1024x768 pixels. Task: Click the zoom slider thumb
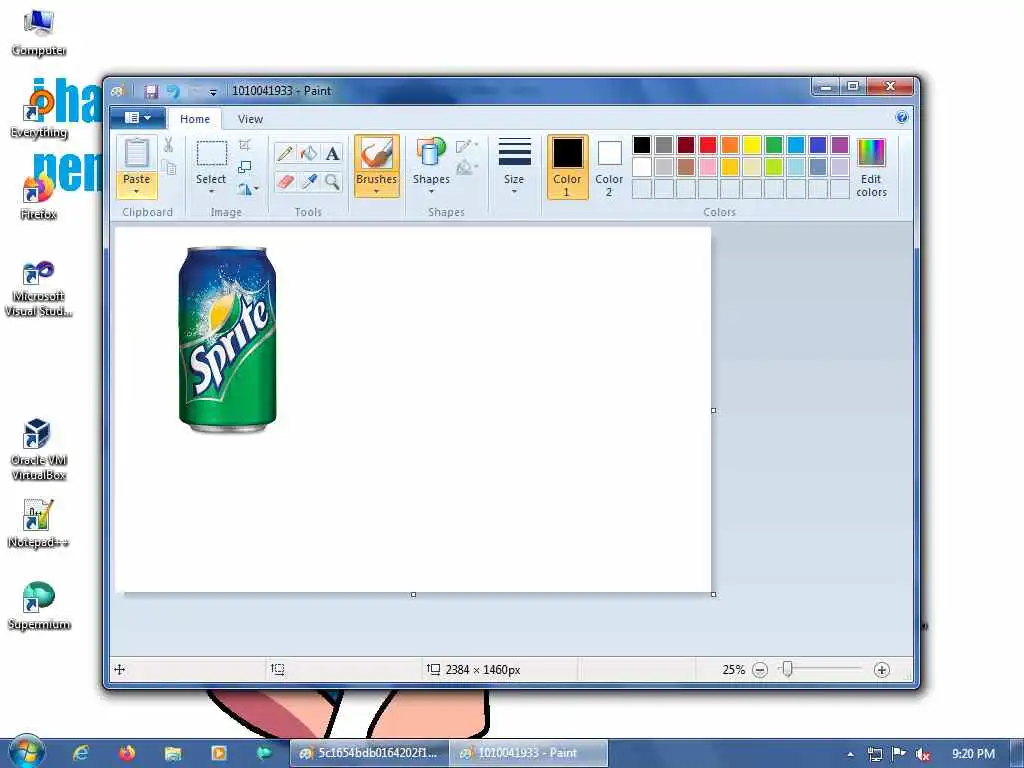788,669
